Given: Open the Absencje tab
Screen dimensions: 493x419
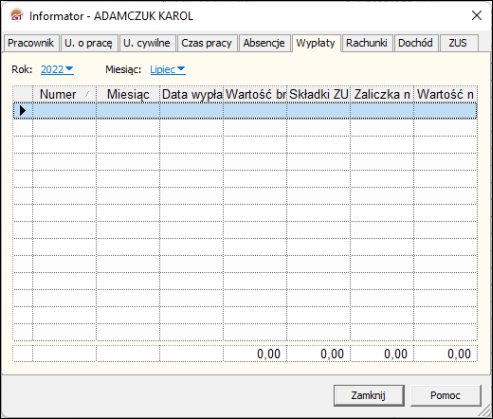Looking at the screenshot, I should point(264,43).
